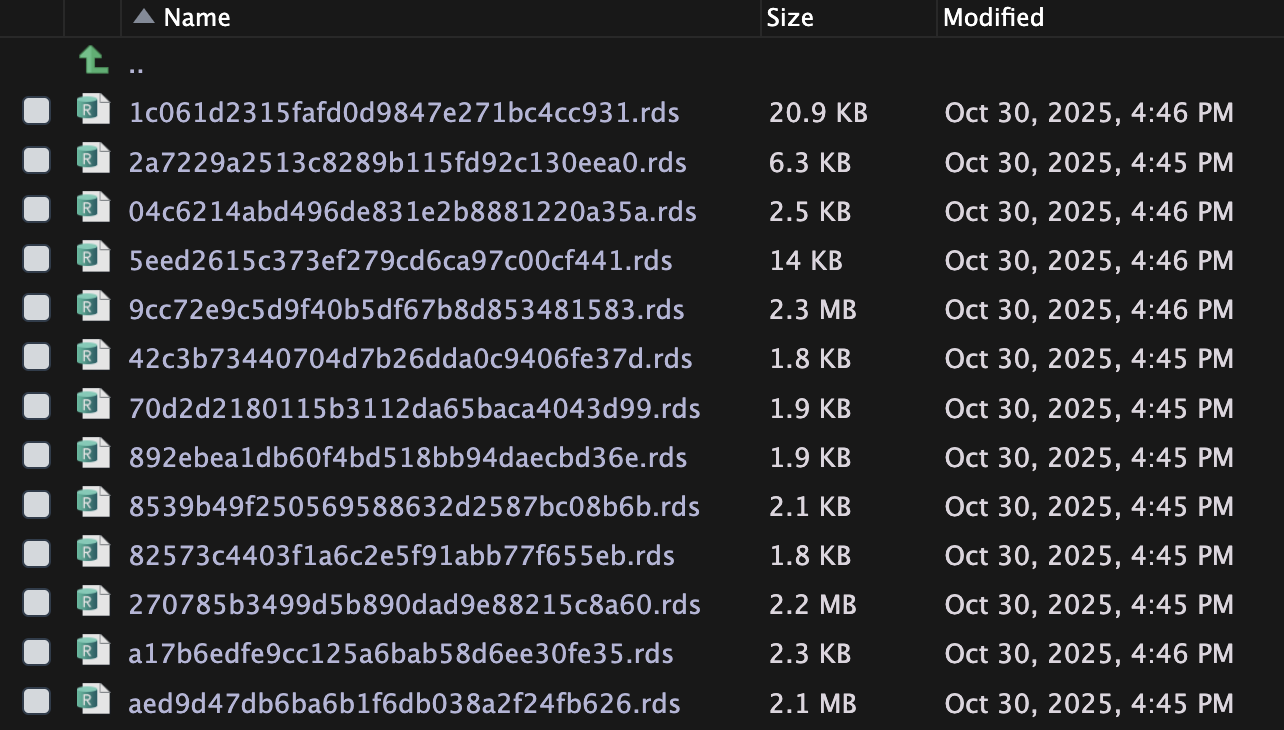
Task: Click the file icon beside aed9d47db6ba6b1f6db038a2f24fb626.rds
Action: (93, 702)
